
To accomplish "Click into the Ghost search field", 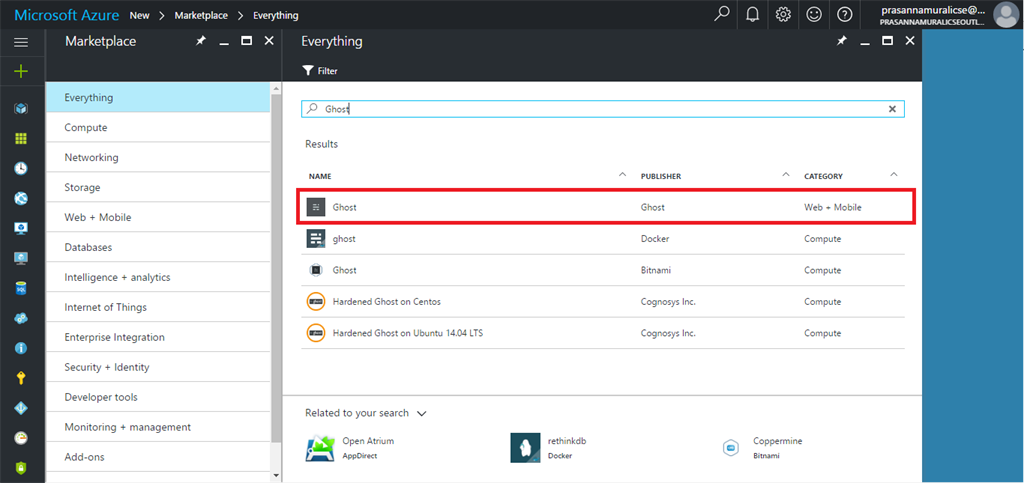I will [x=600, y=109].
